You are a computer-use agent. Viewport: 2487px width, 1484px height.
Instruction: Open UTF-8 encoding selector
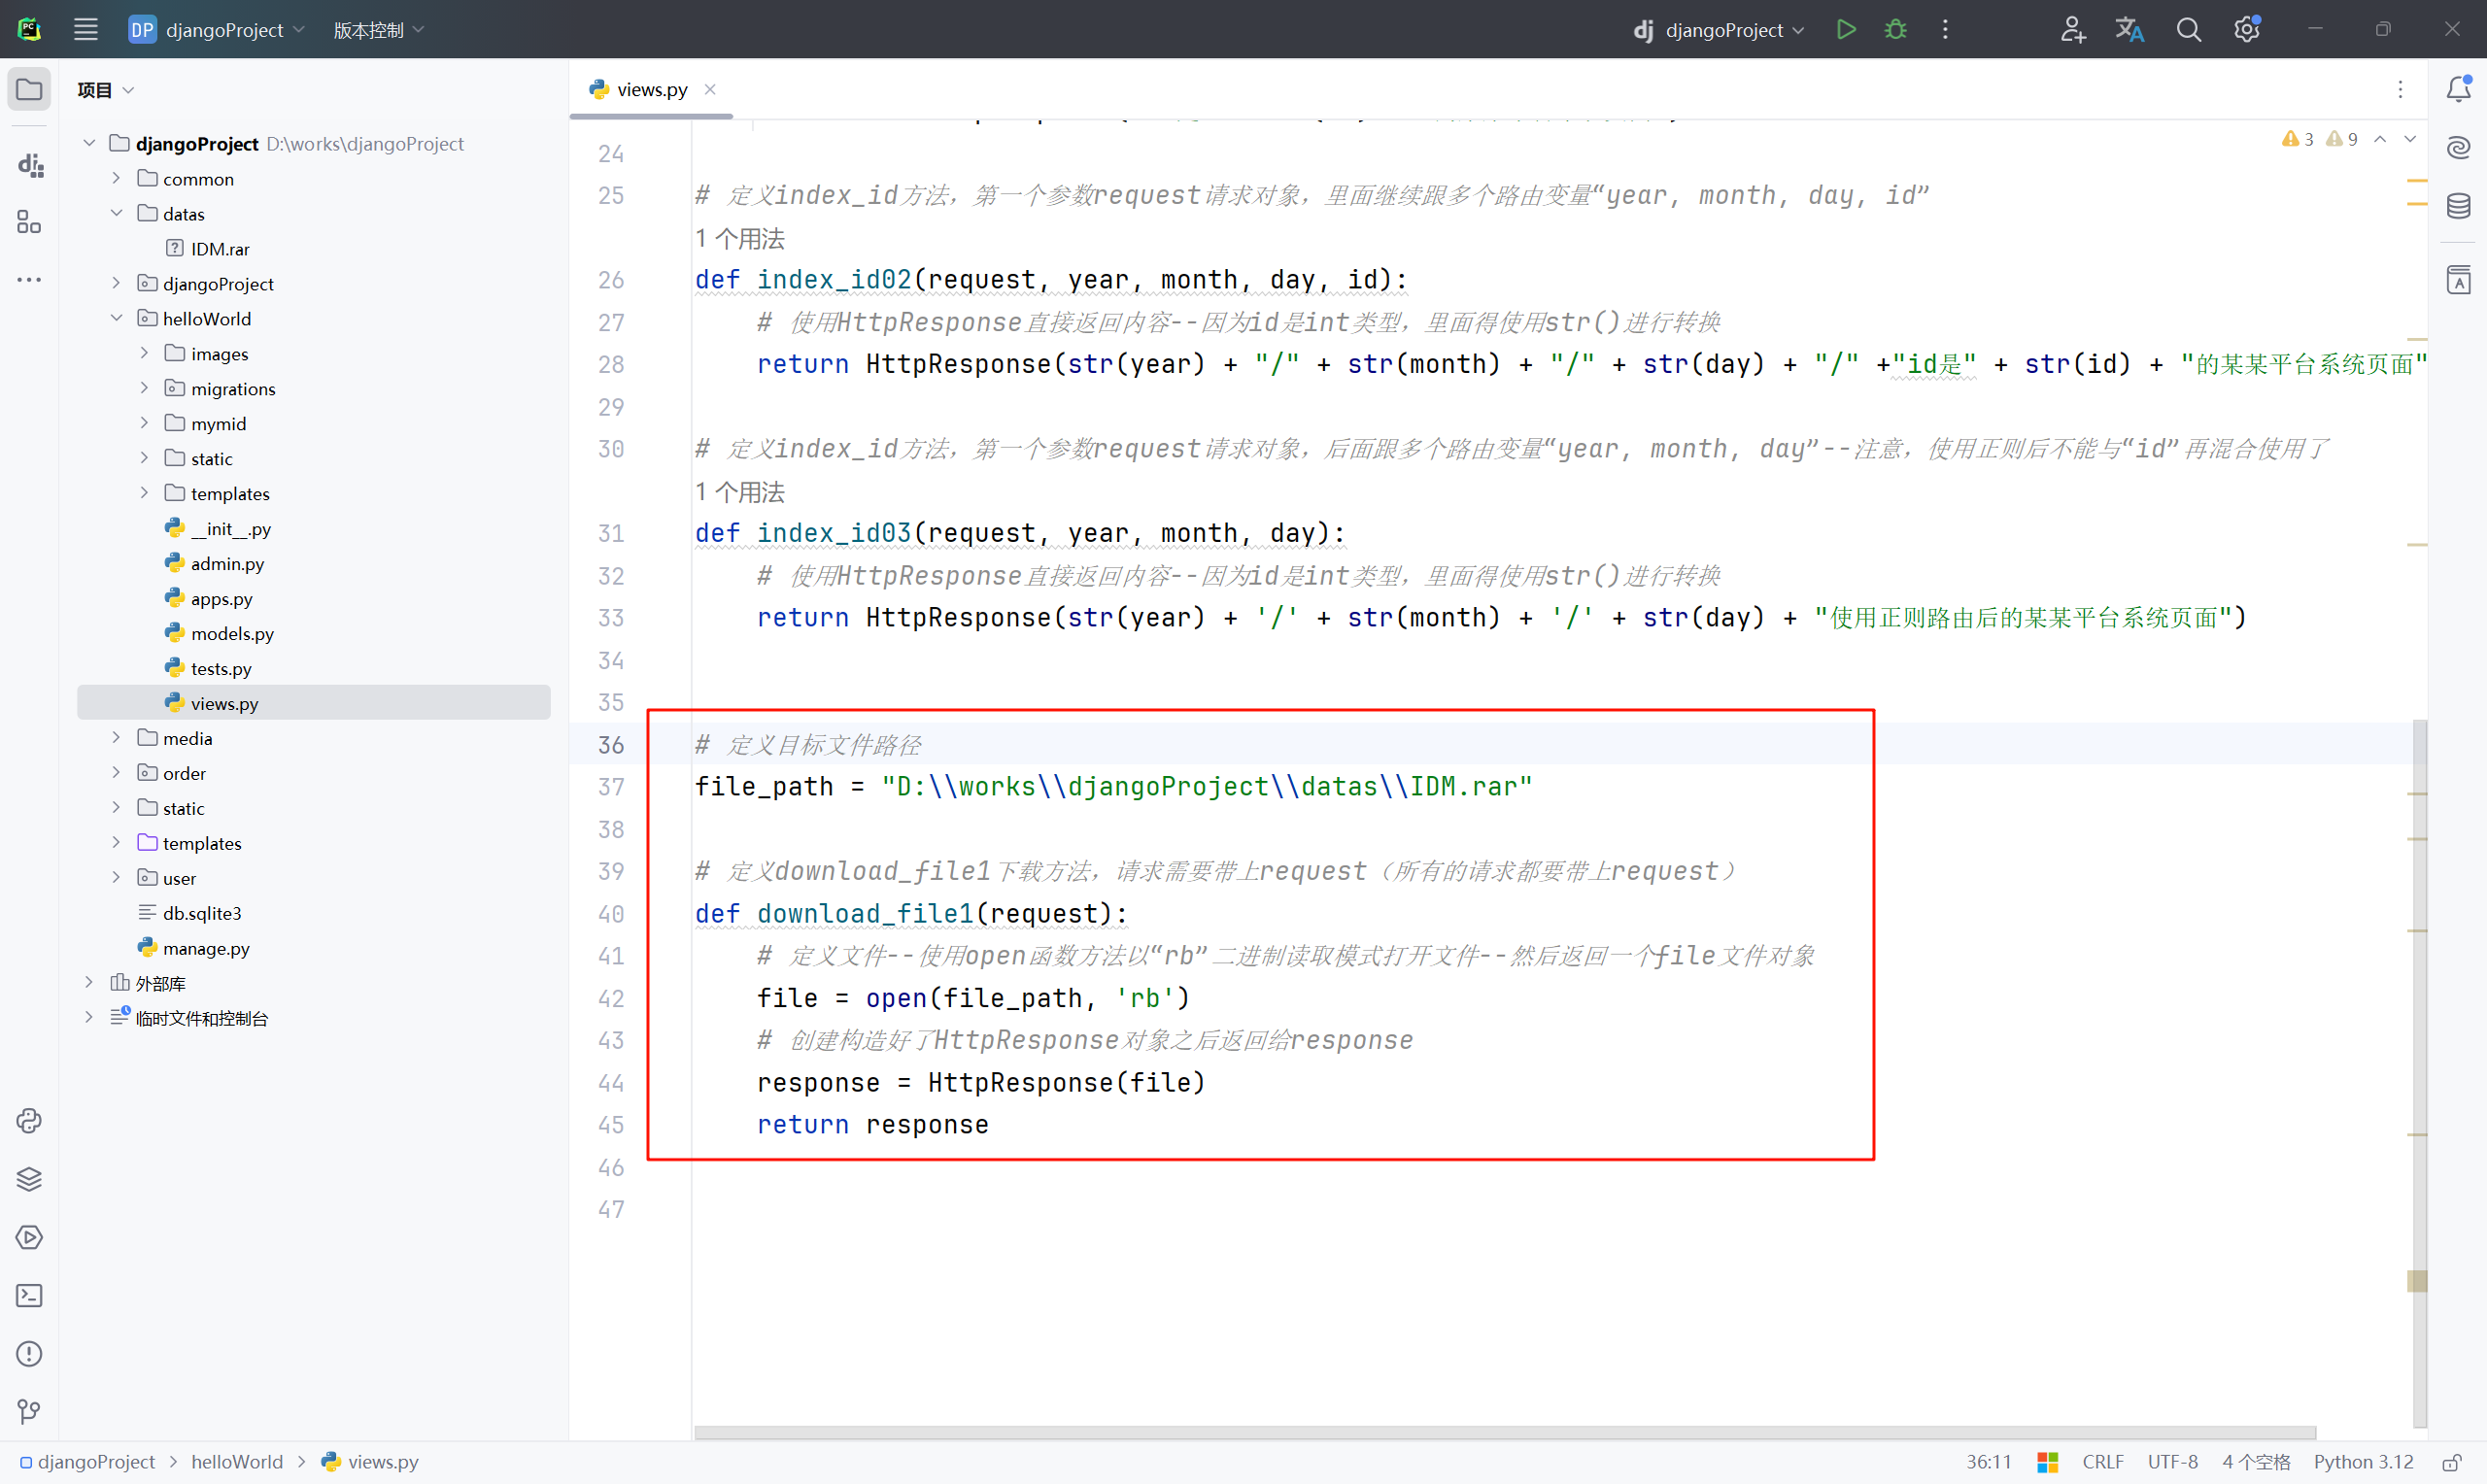(x=2172, y=1462)
